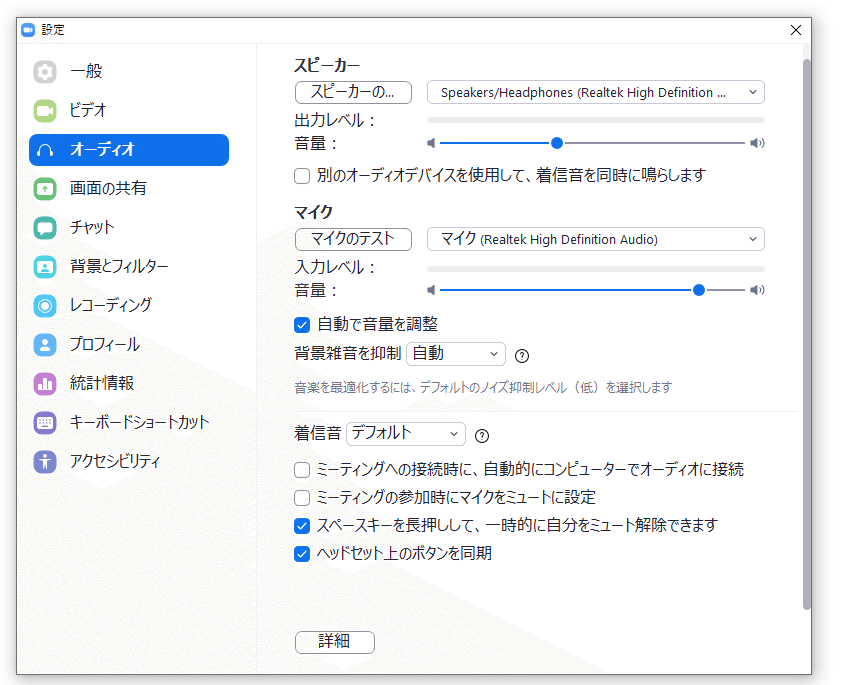841x685 pixels.
Task: Open the チャット speech bubble icon
Action: [44, 227]
